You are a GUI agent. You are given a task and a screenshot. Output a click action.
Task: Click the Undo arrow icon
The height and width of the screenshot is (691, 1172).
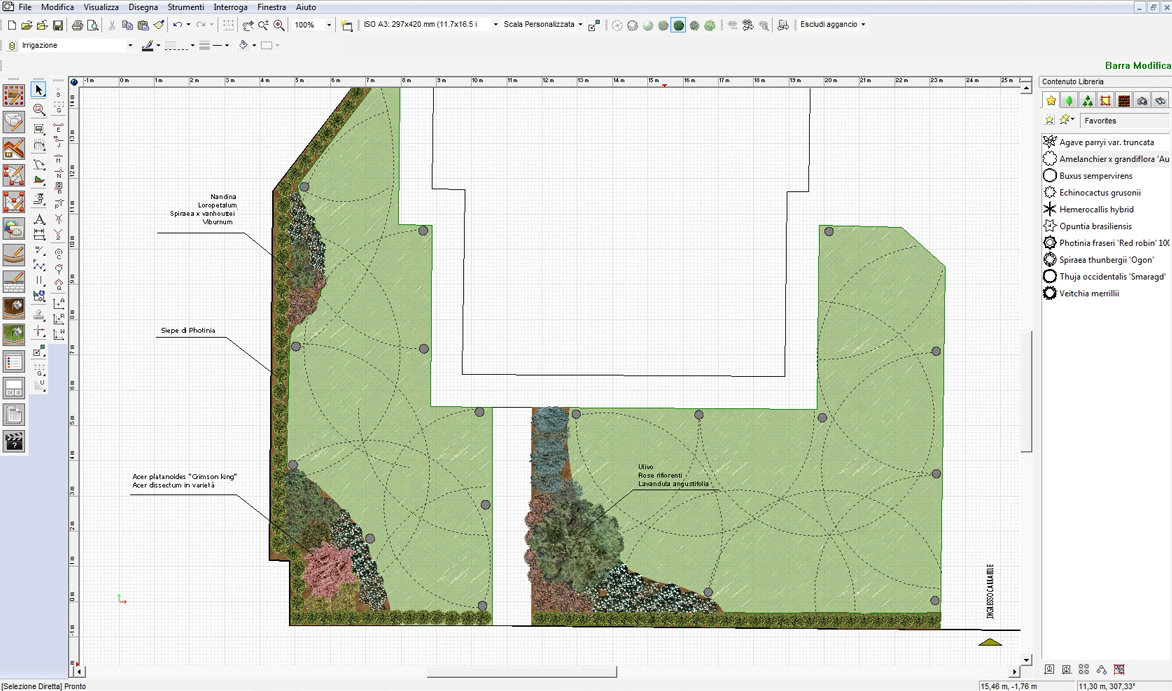tap(177, 25)
